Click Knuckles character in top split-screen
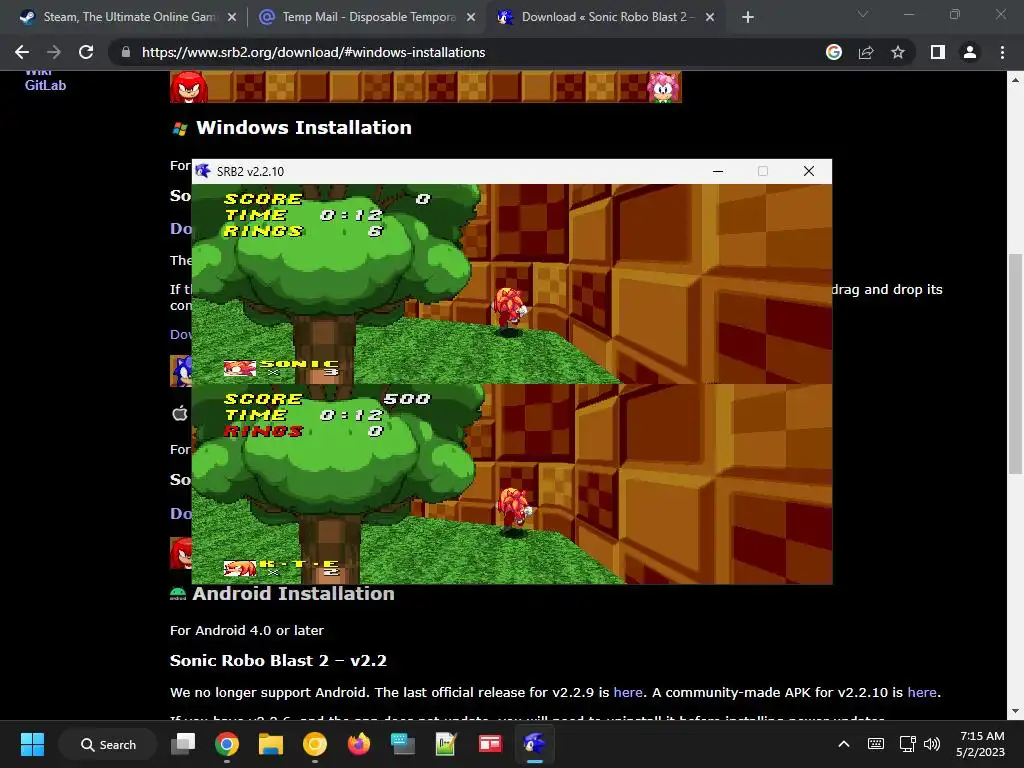 coord(509,308)
